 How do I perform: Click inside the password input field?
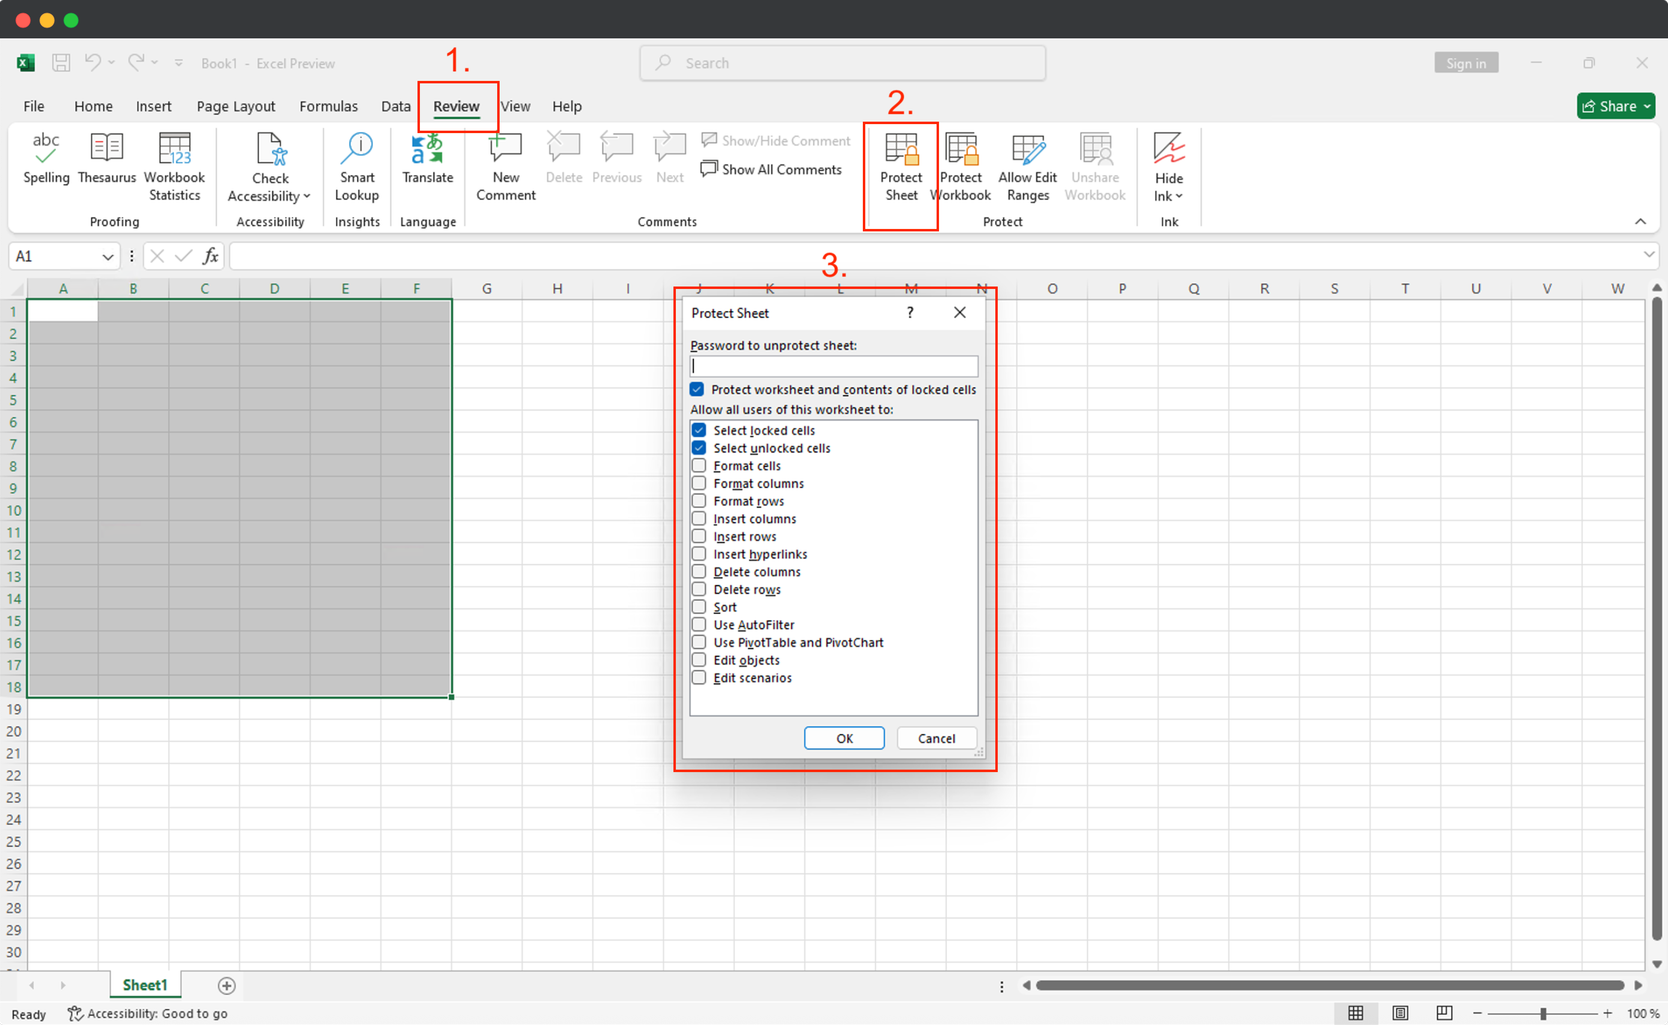click(834, 365)
